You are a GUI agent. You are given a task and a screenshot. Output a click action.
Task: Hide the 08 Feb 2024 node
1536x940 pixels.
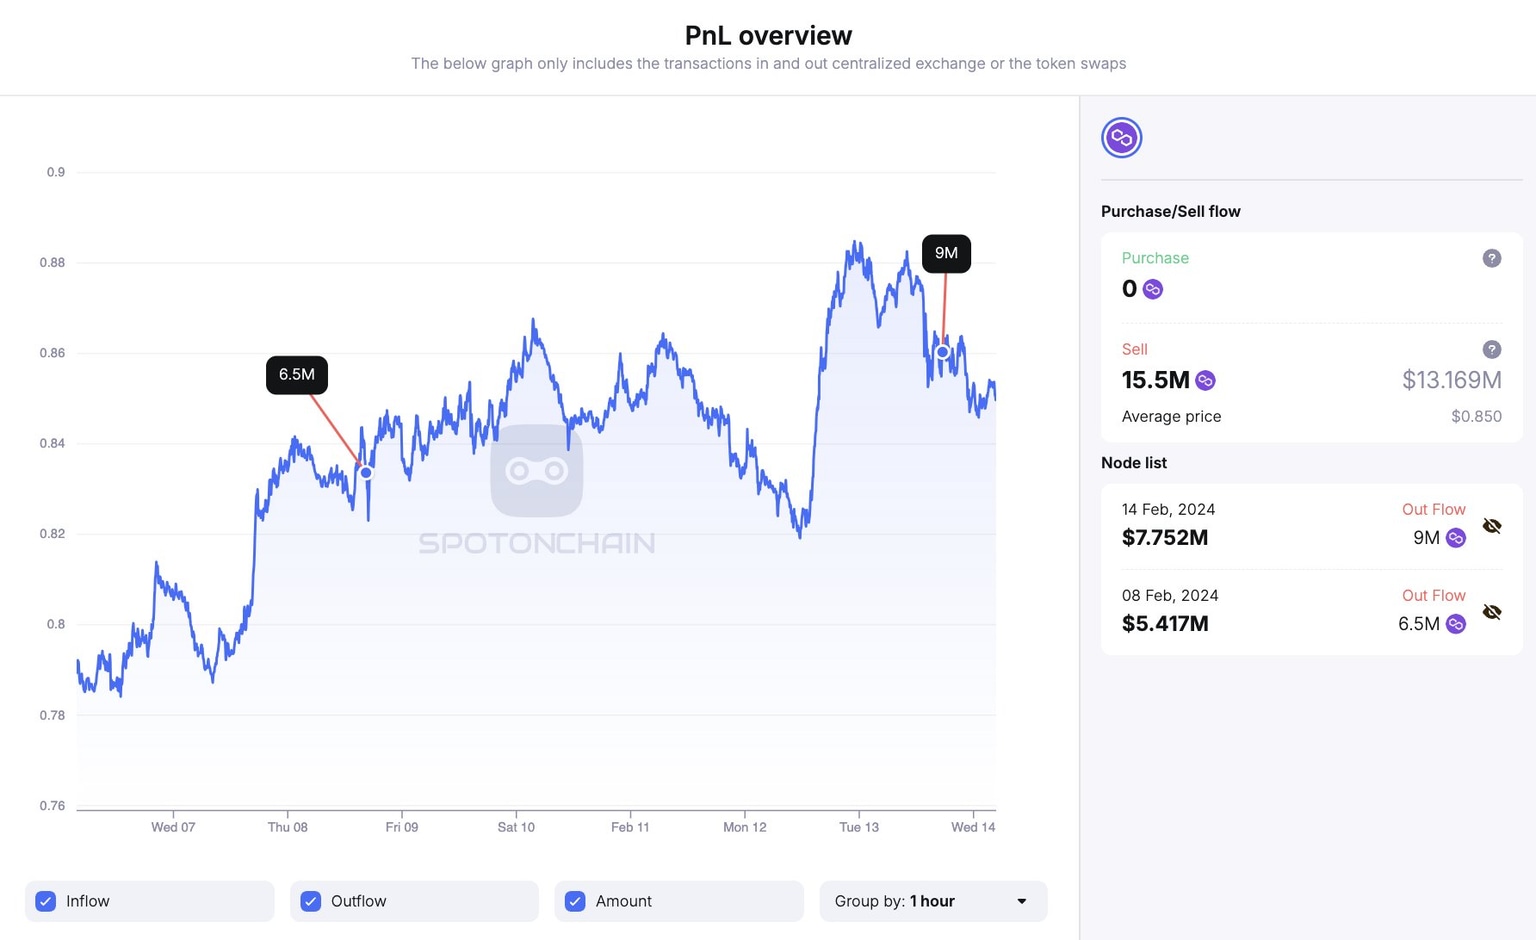point(1492,612)
